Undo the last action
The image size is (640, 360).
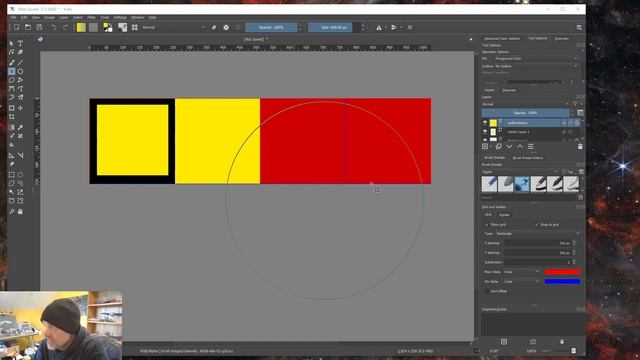[53, 27]
